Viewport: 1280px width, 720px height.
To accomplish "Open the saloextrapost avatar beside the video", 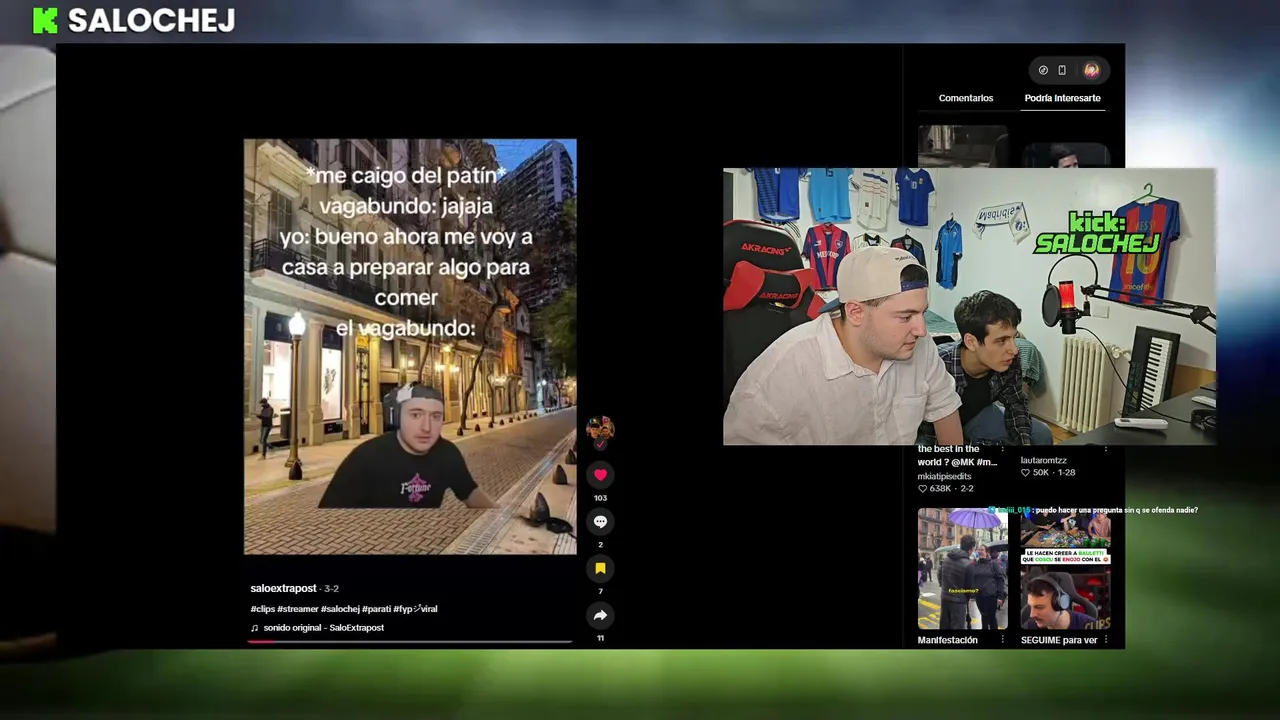I will pyautogui.click(x=600, y=430).
